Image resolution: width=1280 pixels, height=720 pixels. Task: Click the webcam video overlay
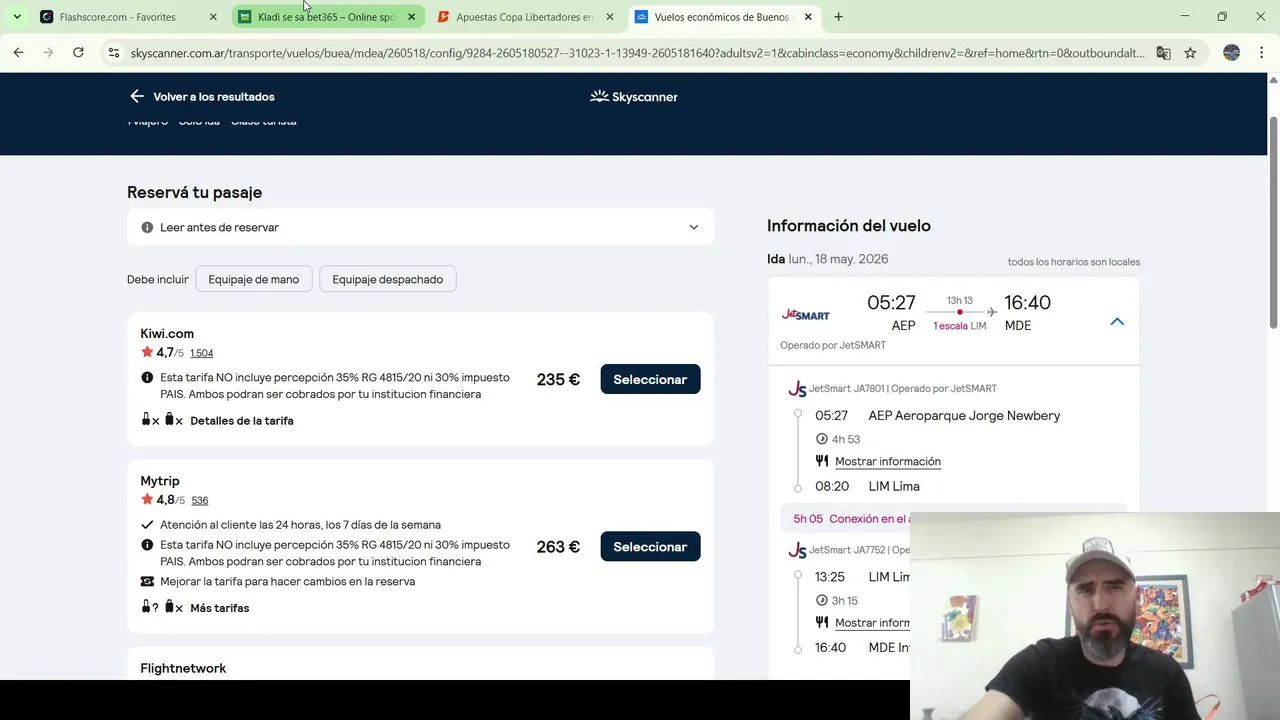tap(1095, 616)
